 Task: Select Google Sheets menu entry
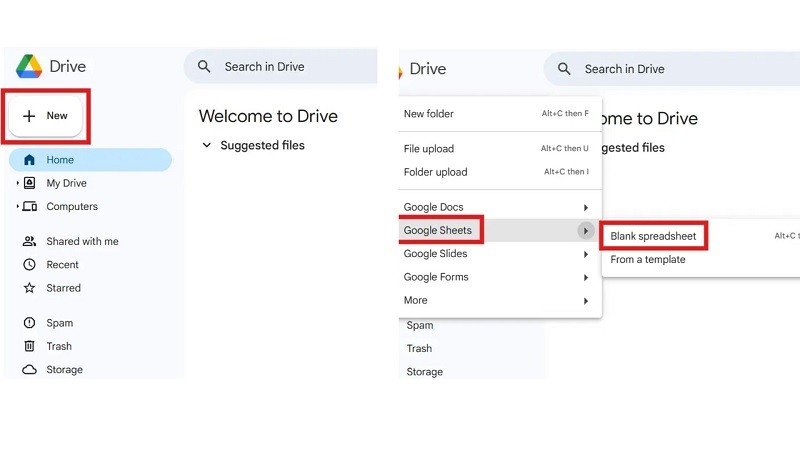(500, 231)
